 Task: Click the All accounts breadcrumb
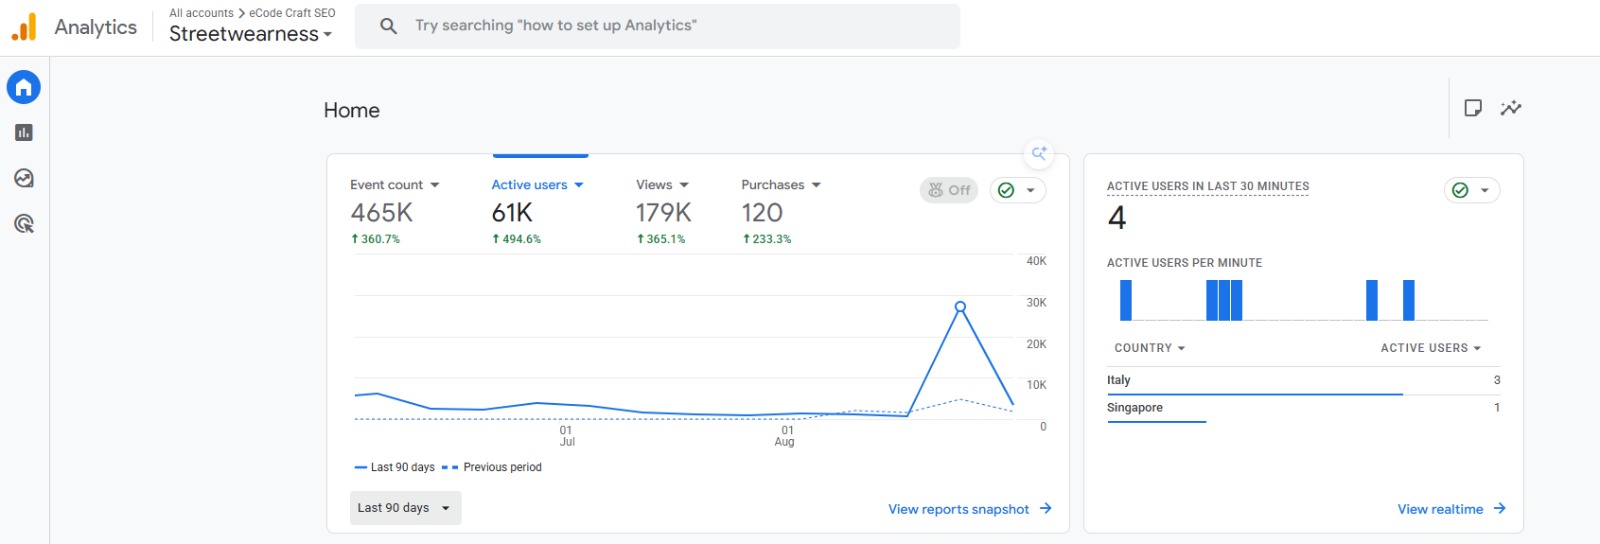(x=201, y=13)
